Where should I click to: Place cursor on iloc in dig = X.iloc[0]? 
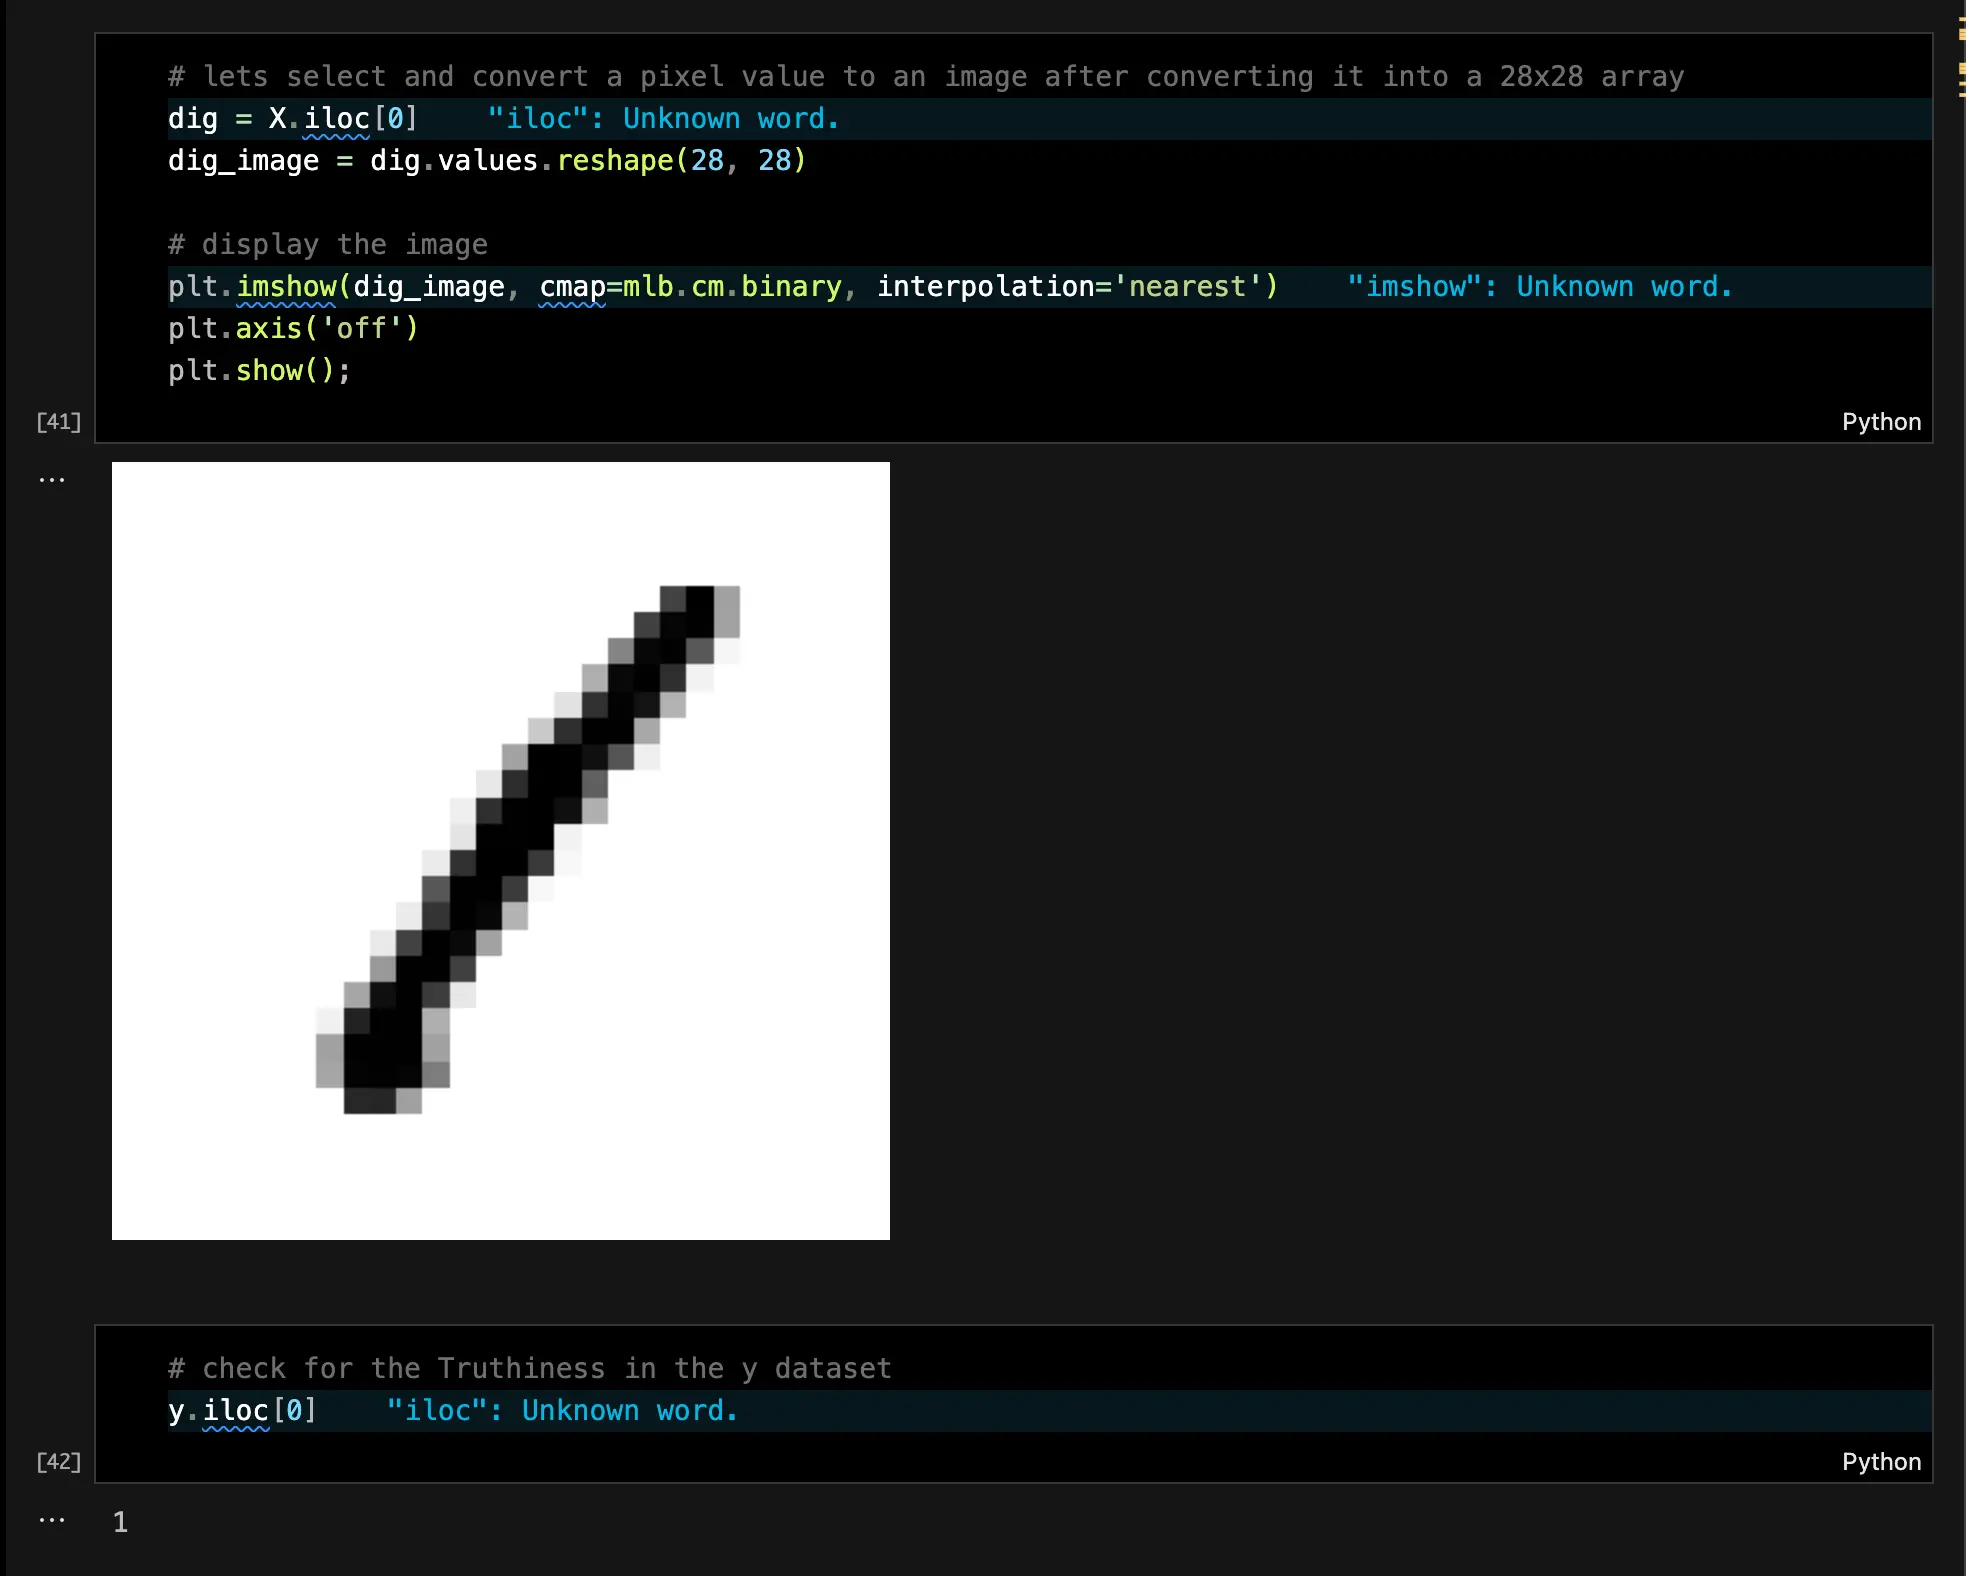pyautogui.click(x=336, y=119)
